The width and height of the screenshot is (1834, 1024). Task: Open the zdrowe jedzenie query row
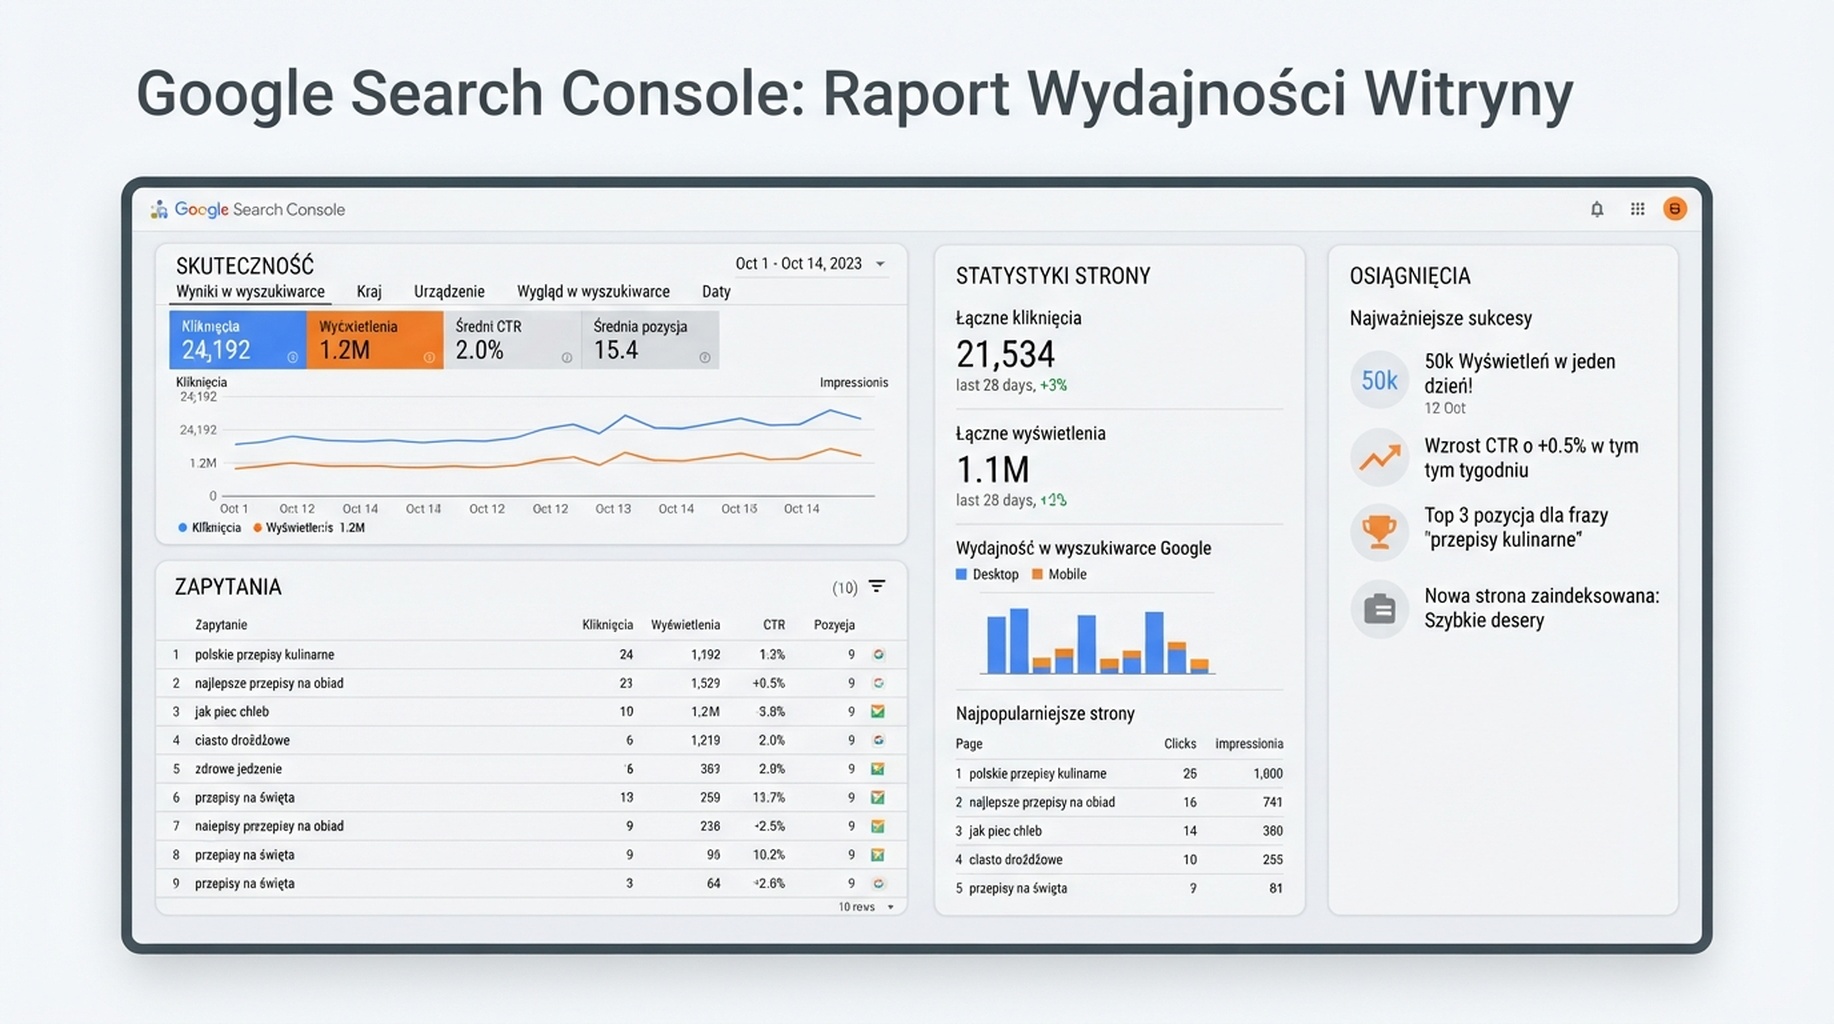(x=531, y=769)
